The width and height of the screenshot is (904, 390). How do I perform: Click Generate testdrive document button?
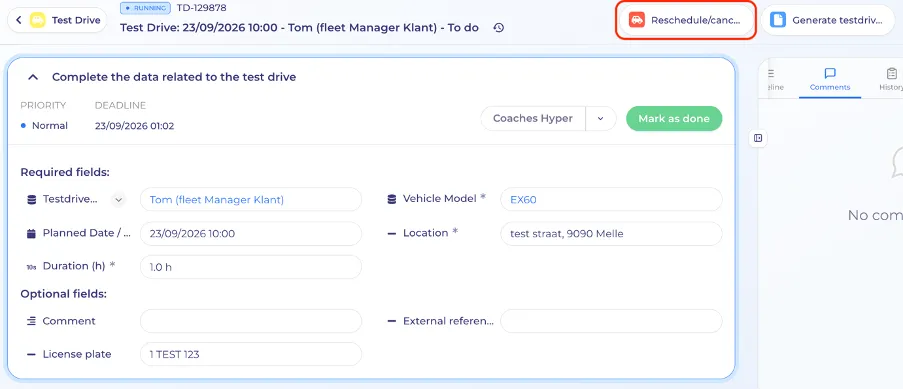click(827, 20)
